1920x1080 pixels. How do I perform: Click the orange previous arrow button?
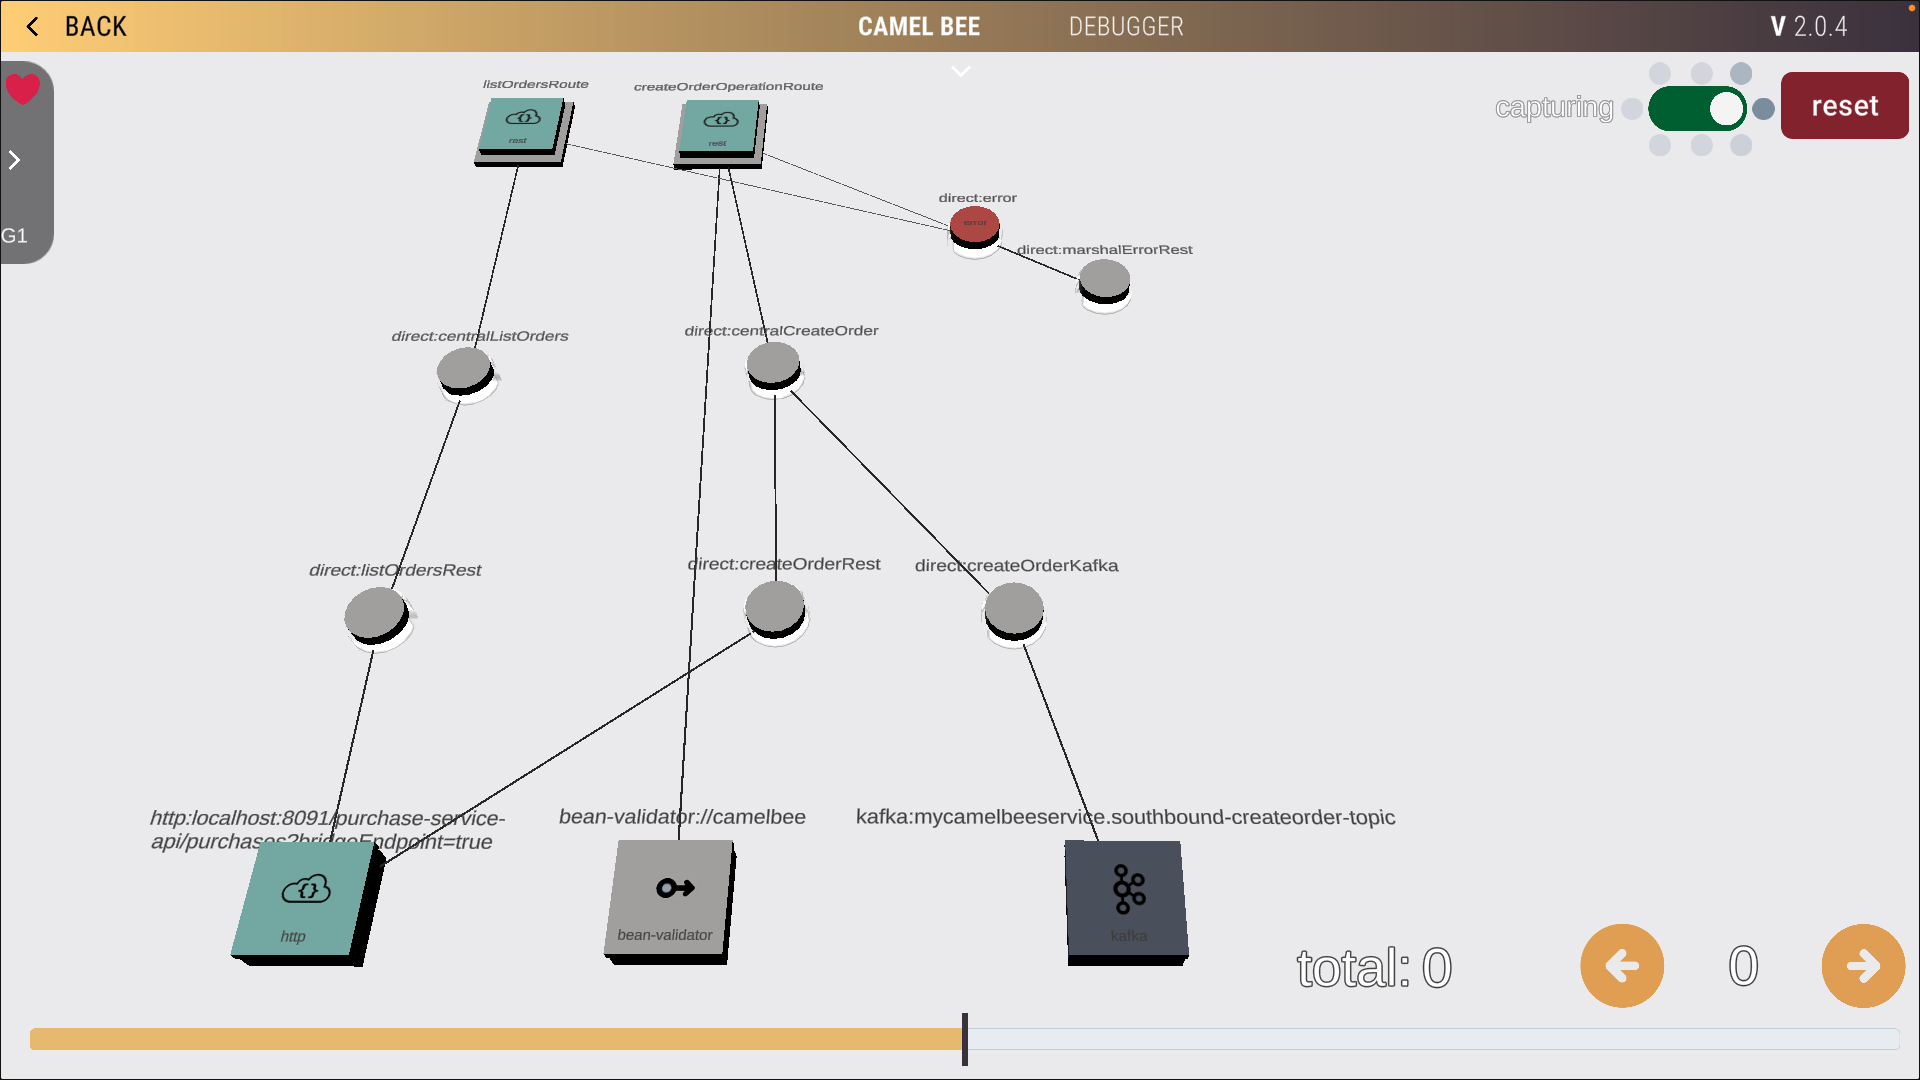pos(1621,966)
